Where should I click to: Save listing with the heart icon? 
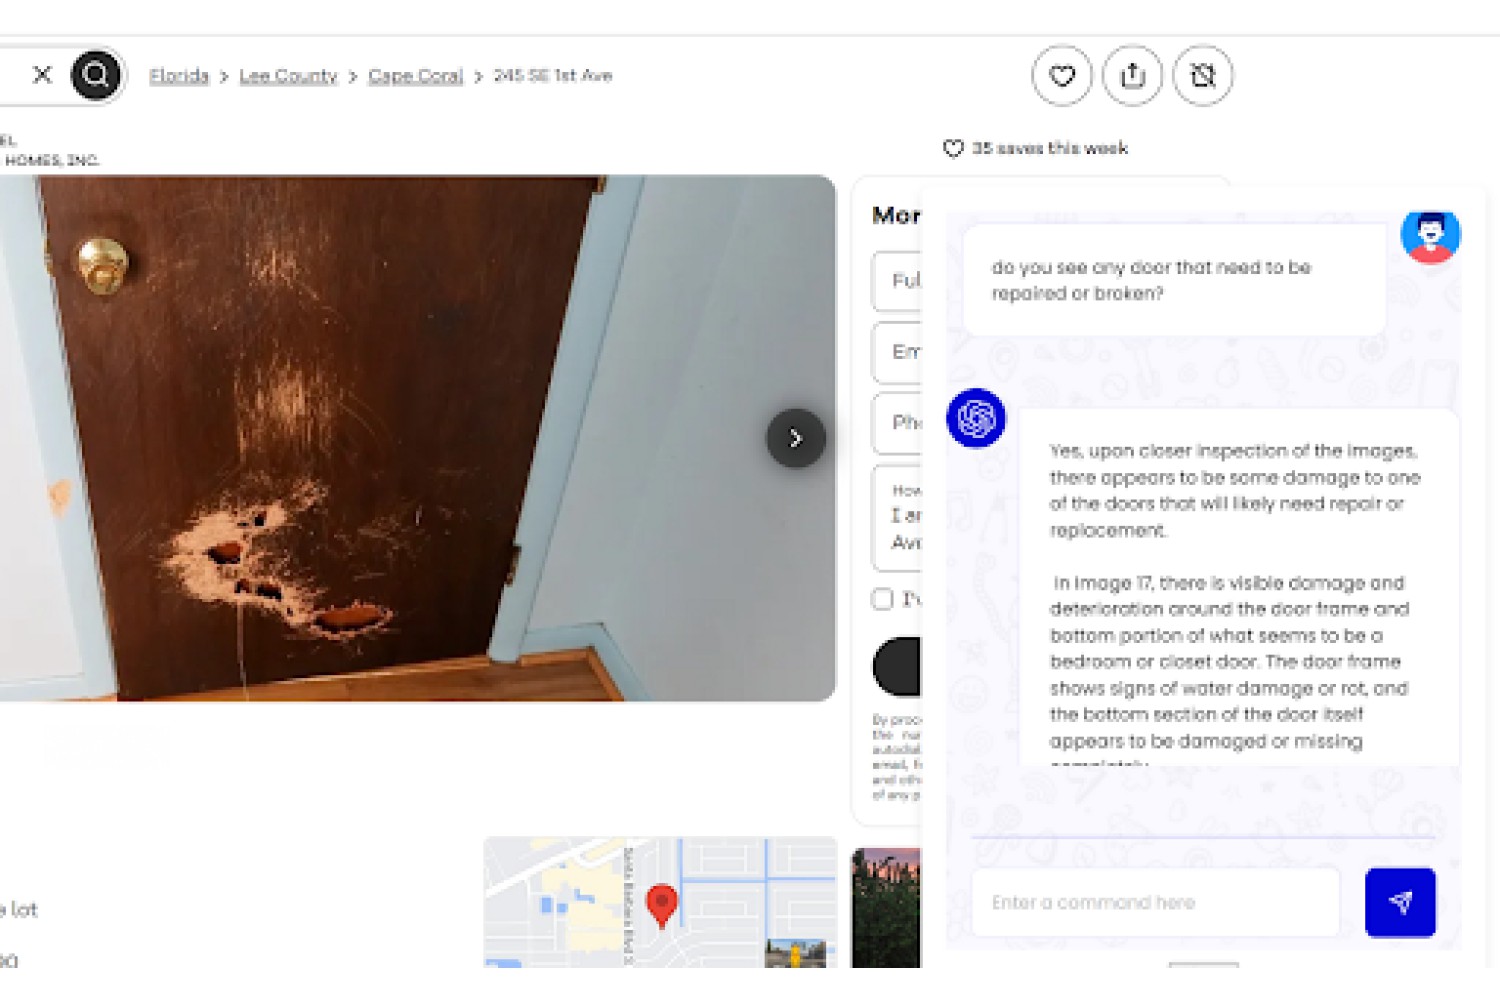(1062, 75)
